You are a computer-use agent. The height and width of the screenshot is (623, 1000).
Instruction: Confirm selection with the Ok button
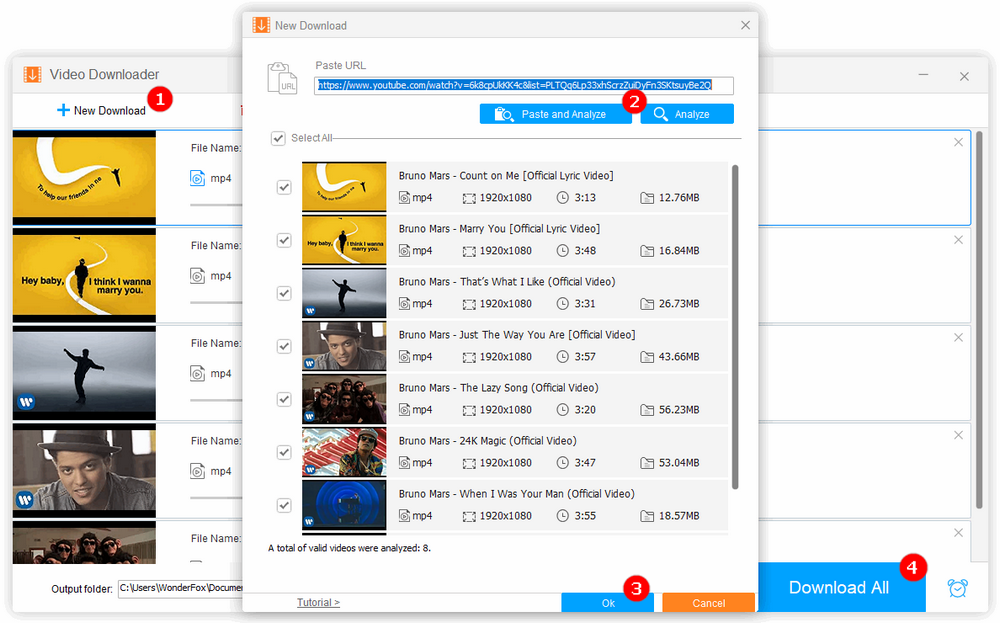[607, 603]
